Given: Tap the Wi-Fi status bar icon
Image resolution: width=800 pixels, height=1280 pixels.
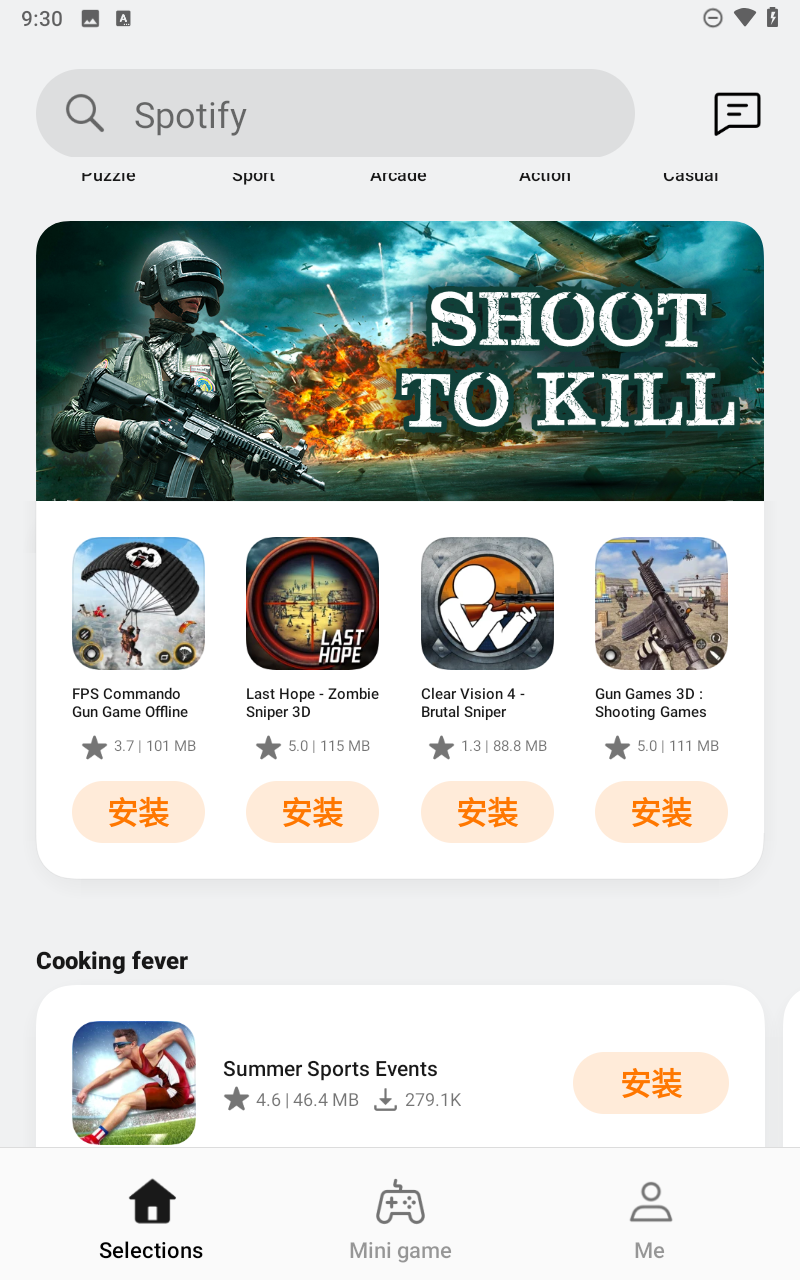Looking at the screenshot, I should (x=744, y=17).
